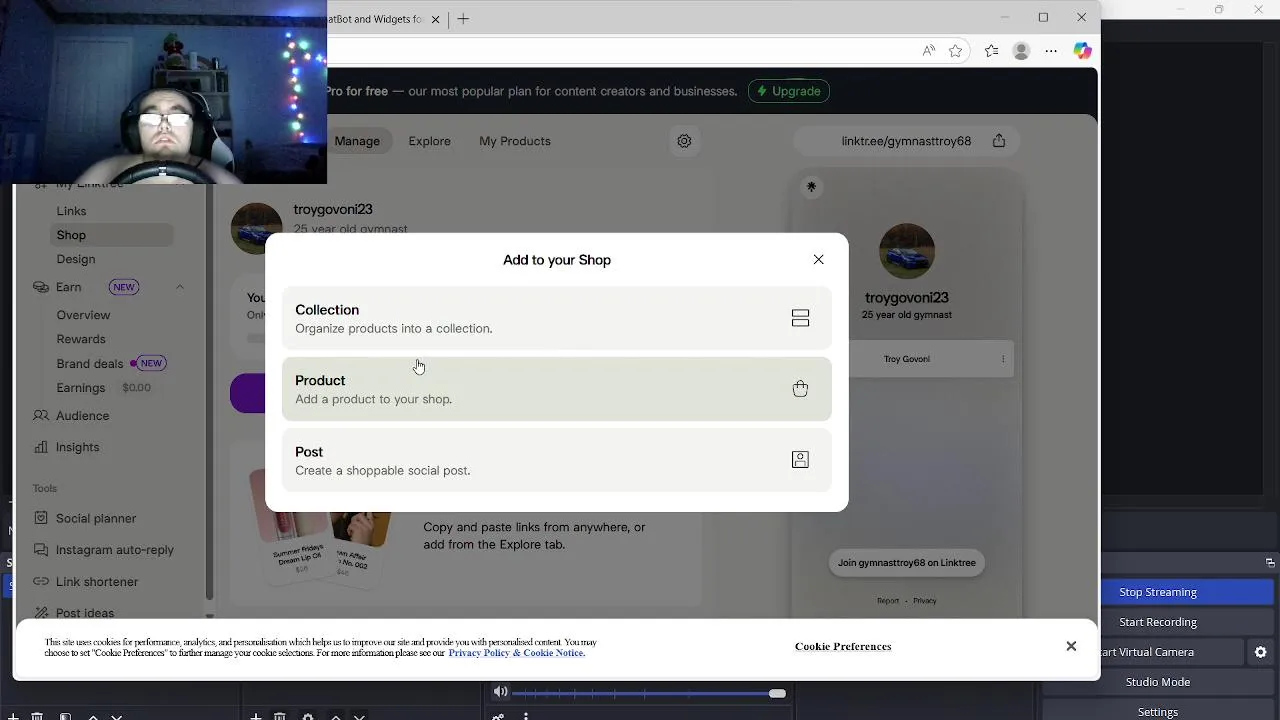Image resolution: width=1280 pixels, height=720 pixels.
Task: Click the Insights bar chart icon
Action: (x=41, y=447)
